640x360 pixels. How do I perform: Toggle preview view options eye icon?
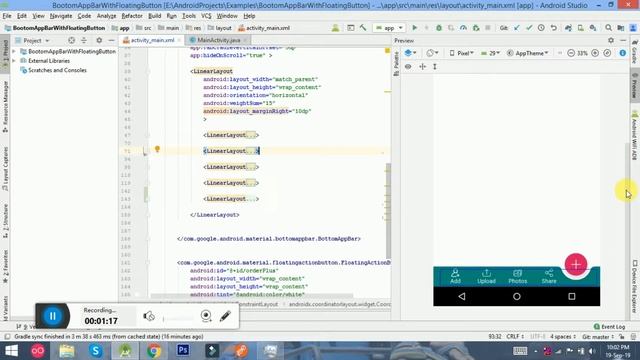point(408,66)
